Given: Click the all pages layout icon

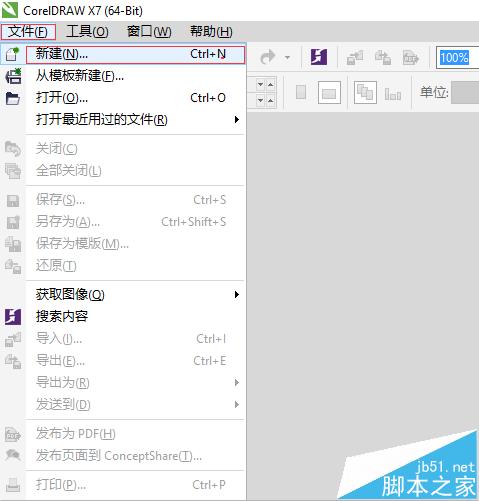Looking at the screenshot, I should [365, 92].
